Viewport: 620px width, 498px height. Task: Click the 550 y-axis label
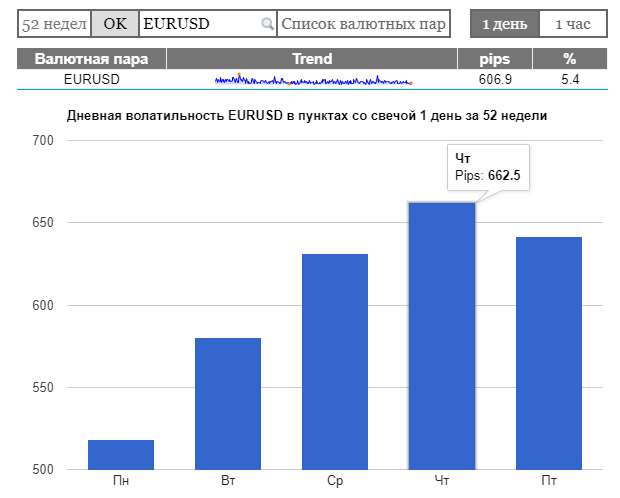click(43, 387)
